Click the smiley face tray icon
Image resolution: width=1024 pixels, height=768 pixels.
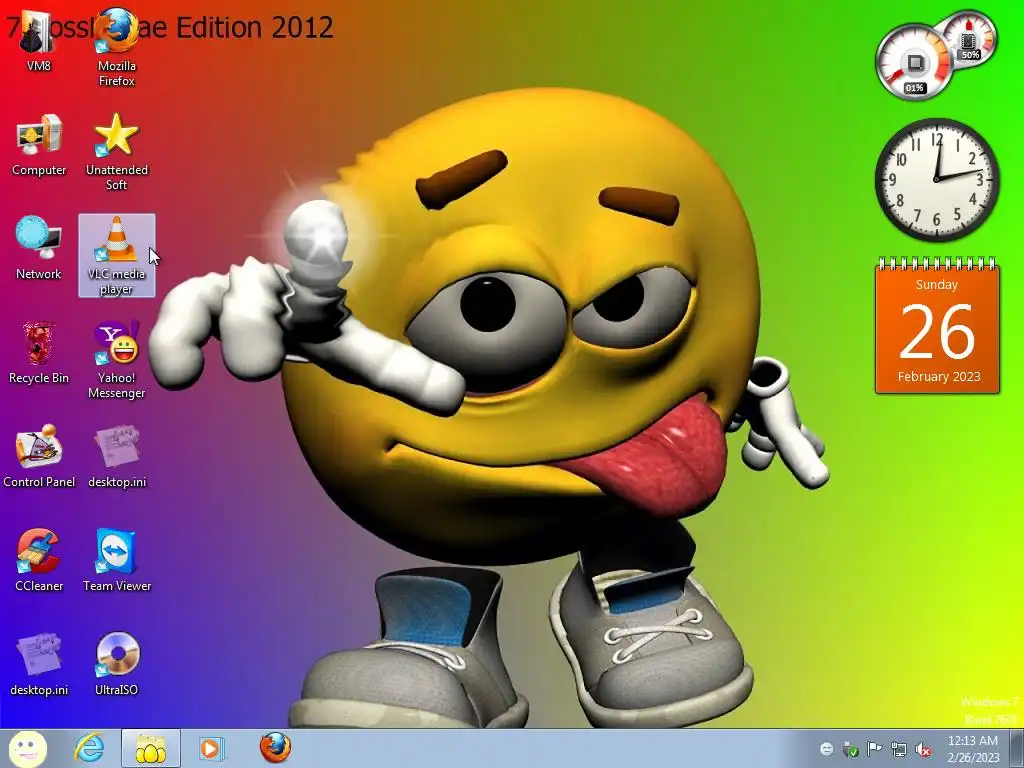point(827,749)
